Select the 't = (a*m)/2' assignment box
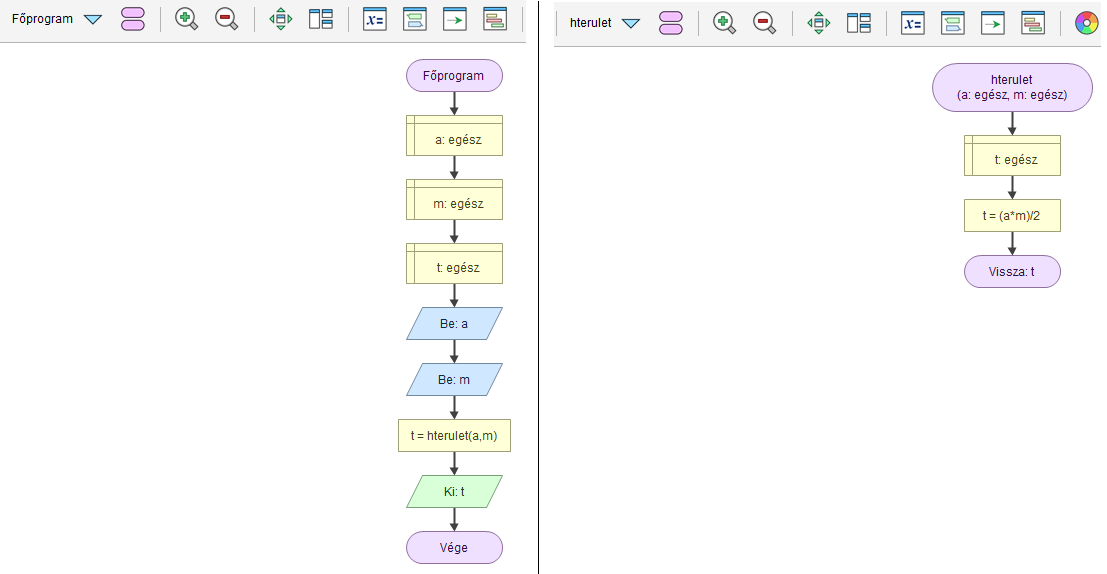The height and width of the screenshot is (574, 1107). click(x=1012, y=216)
